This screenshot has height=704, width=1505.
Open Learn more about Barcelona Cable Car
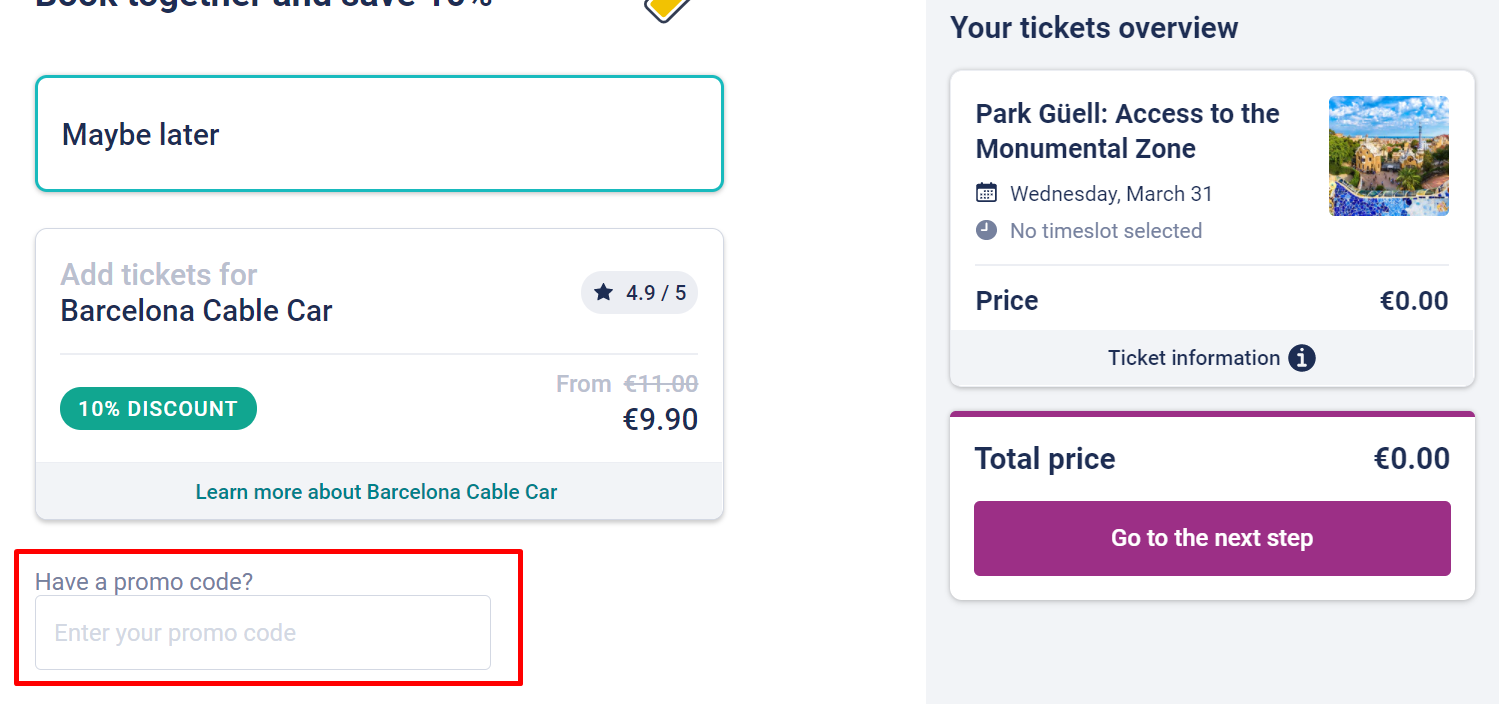click(x=376, y=492)
